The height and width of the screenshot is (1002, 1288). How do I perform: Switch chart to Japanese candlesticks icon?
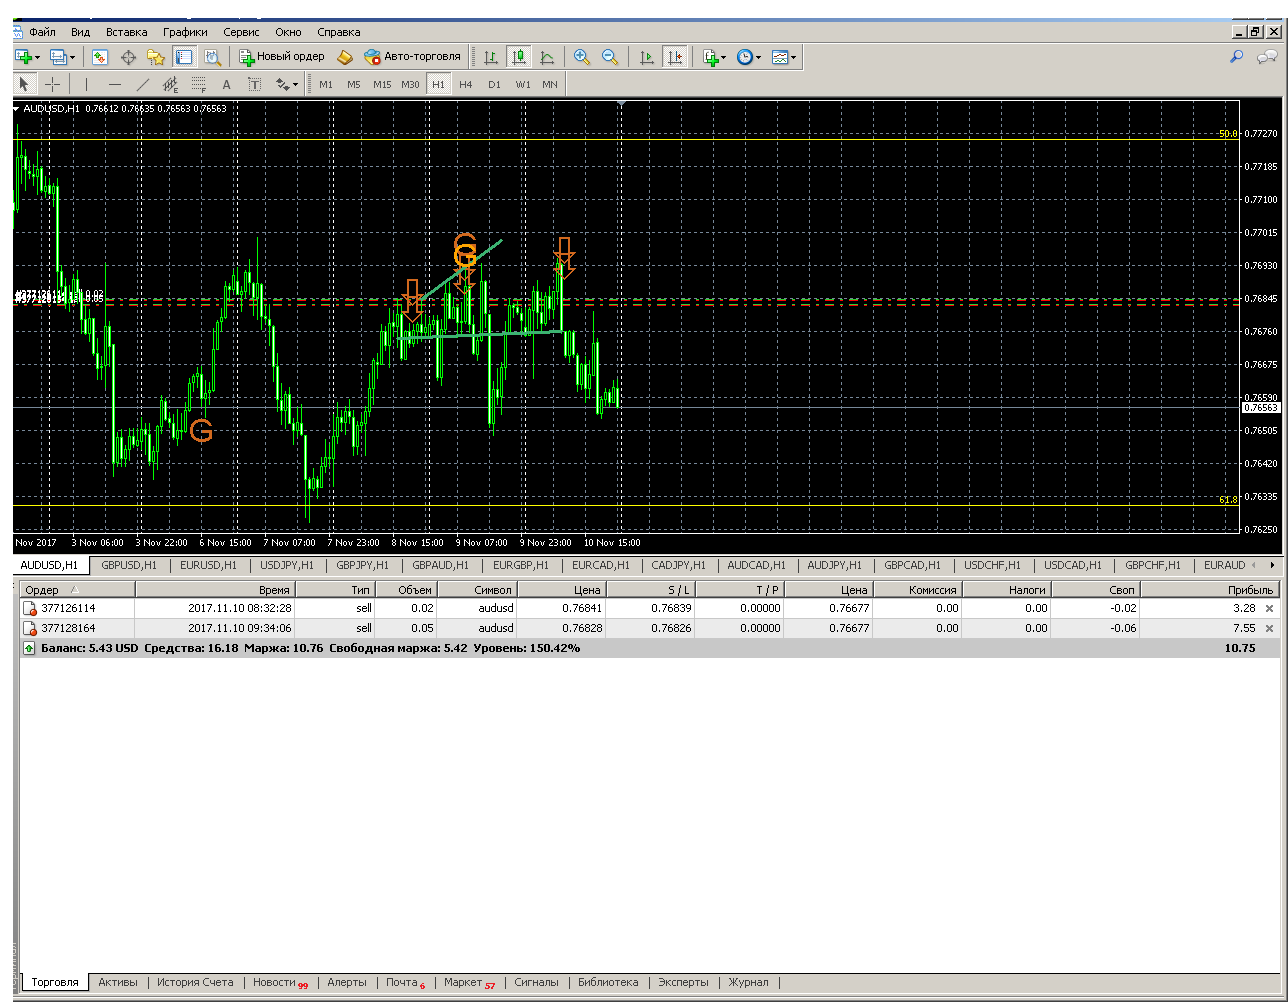[x=519, y=57]
